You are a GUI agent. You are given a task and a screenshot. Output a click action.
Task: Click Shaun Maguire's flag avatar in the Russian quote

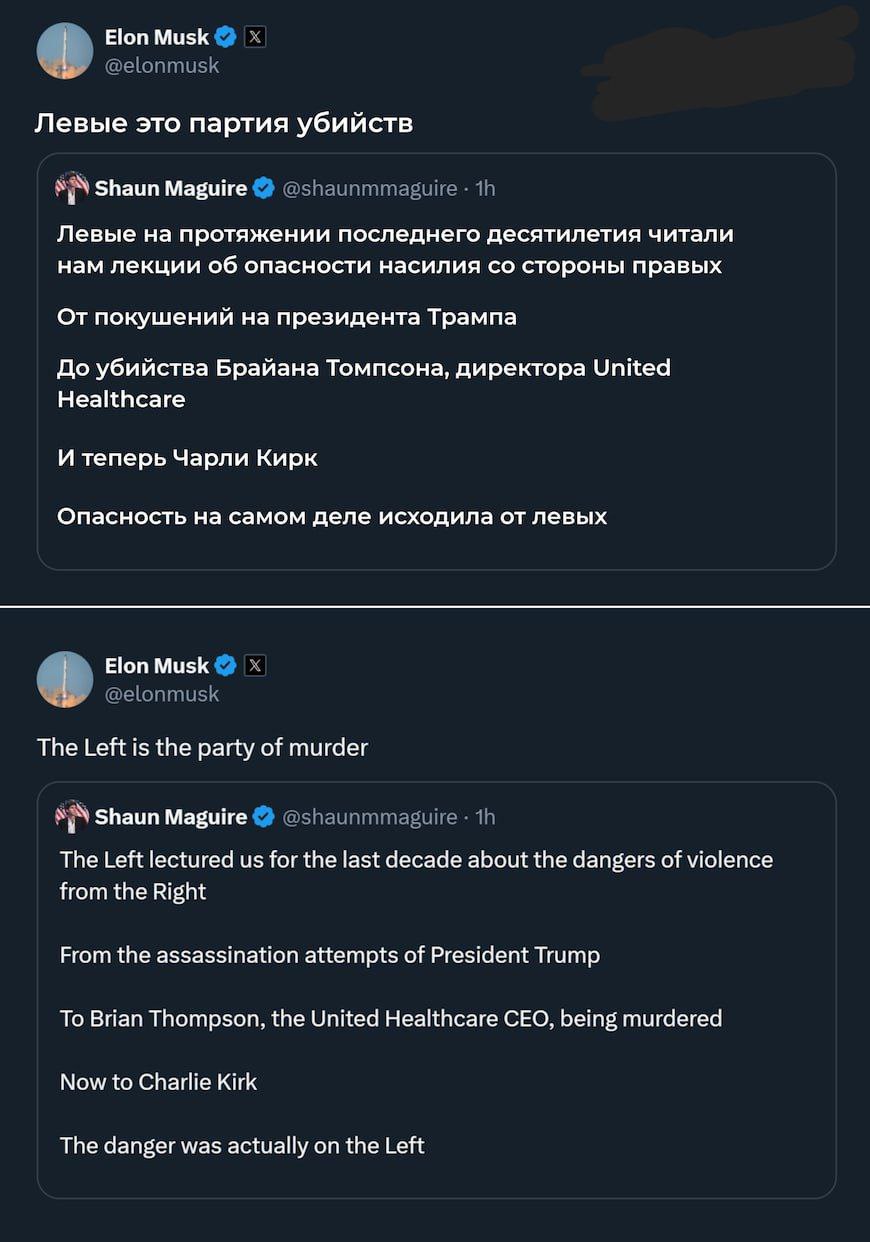click(72, 188)
